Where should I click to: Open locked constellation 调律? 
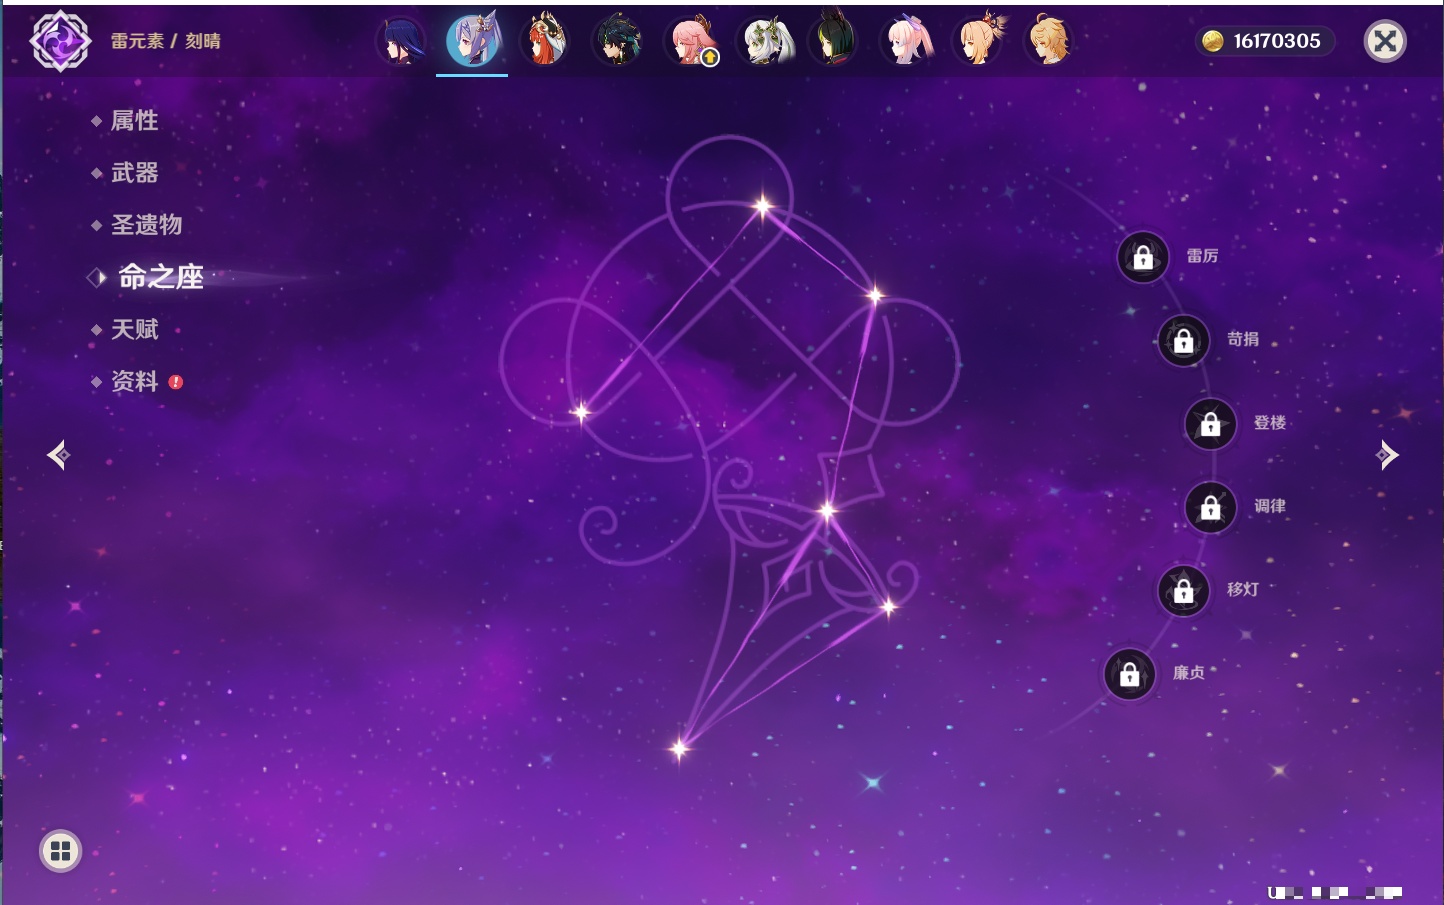pos(1211,507)
